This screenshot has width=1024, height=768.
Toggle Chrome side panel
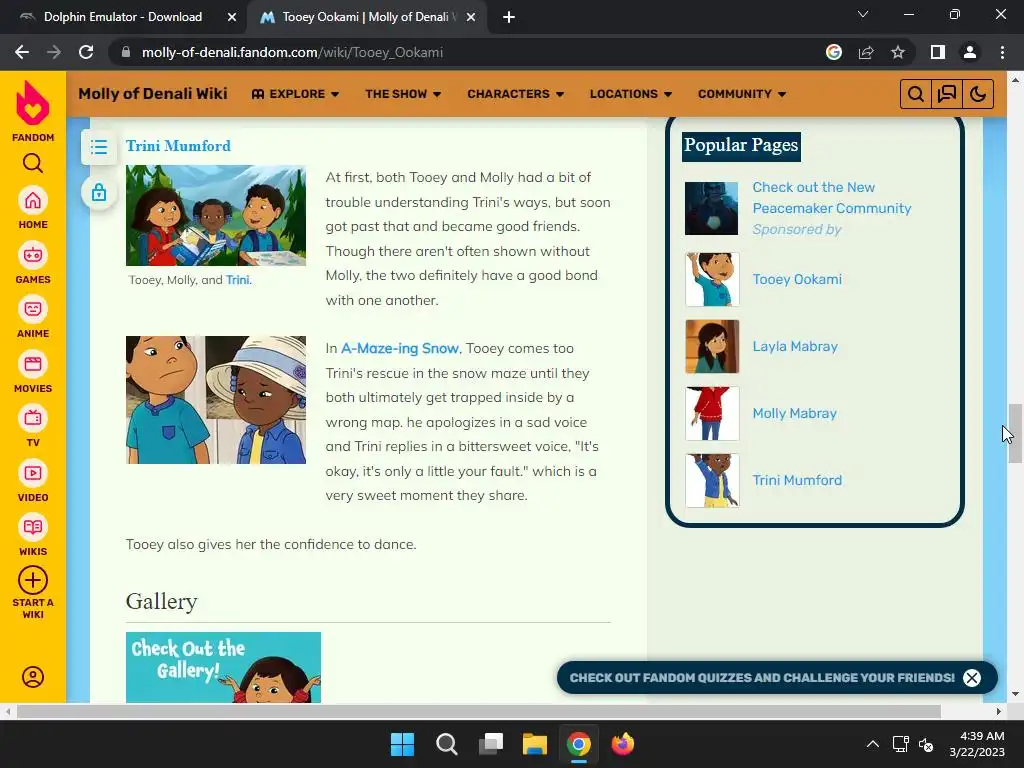pyautogui.click(x=938, y=52)
